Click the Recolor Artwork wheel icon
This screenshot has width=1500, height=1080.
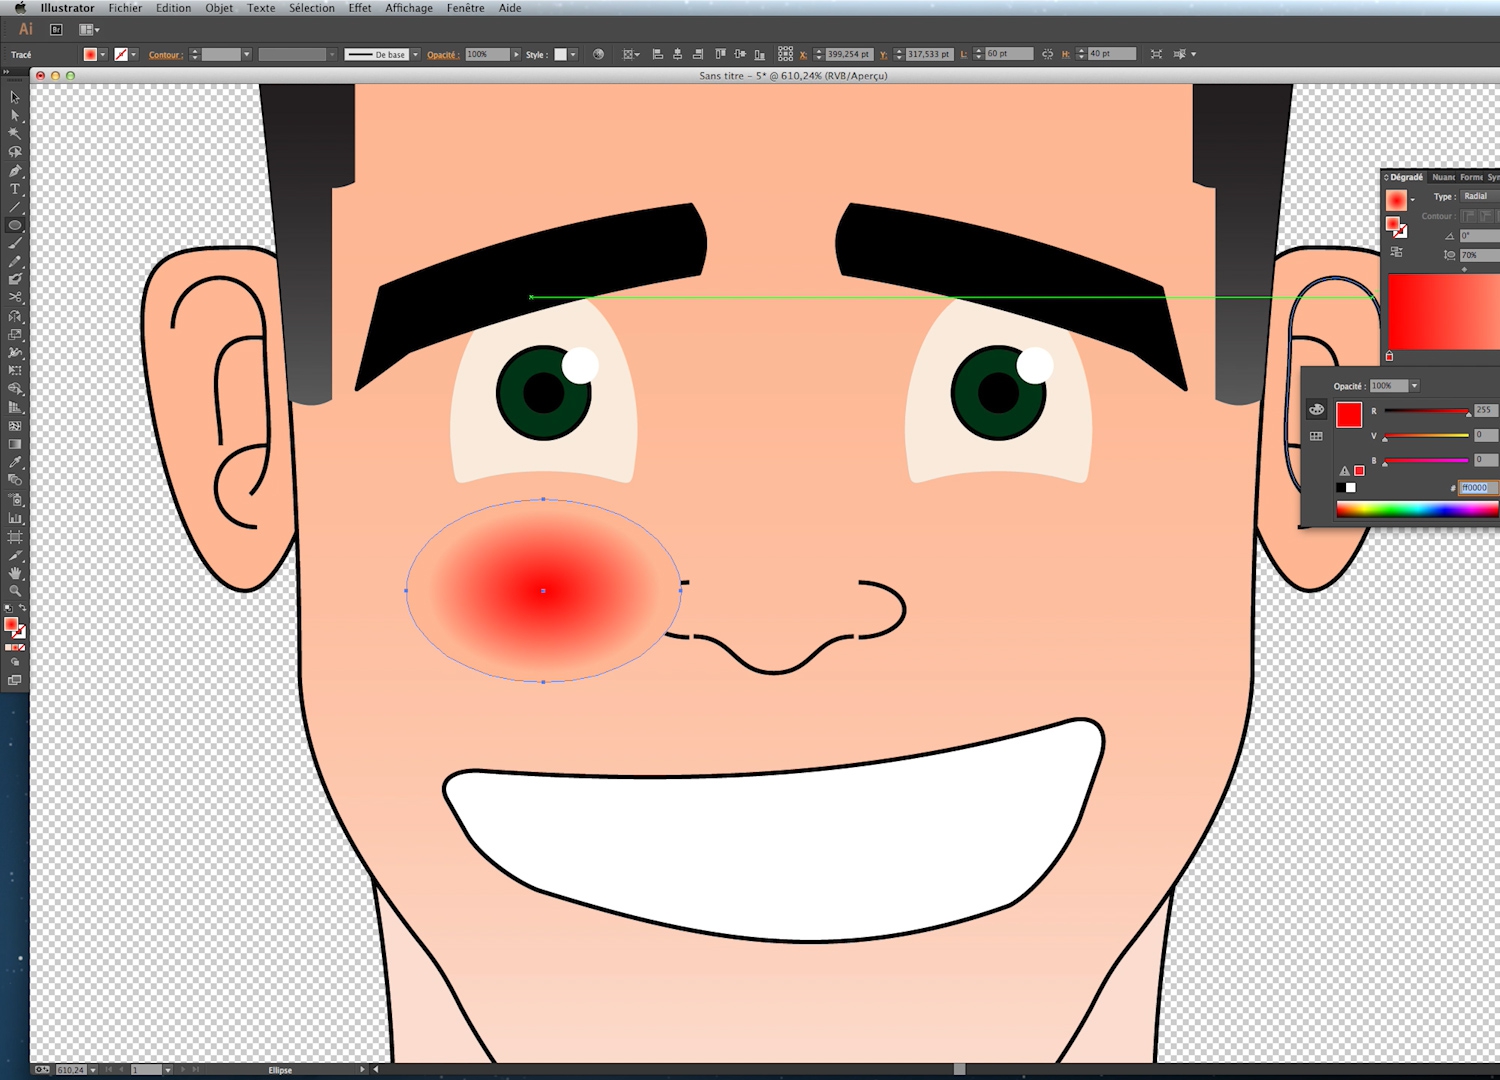point(598,54)
